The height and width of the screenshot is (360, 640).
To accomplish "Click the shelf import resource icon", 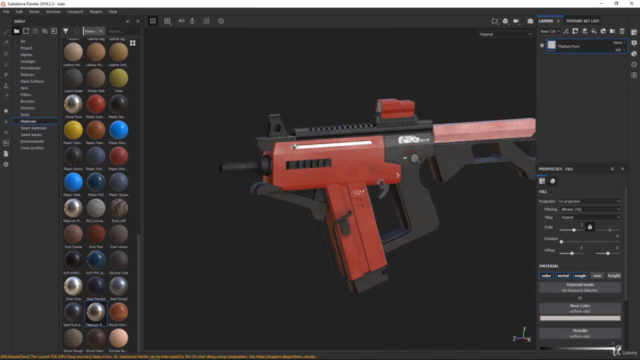I will click(54, 31).
